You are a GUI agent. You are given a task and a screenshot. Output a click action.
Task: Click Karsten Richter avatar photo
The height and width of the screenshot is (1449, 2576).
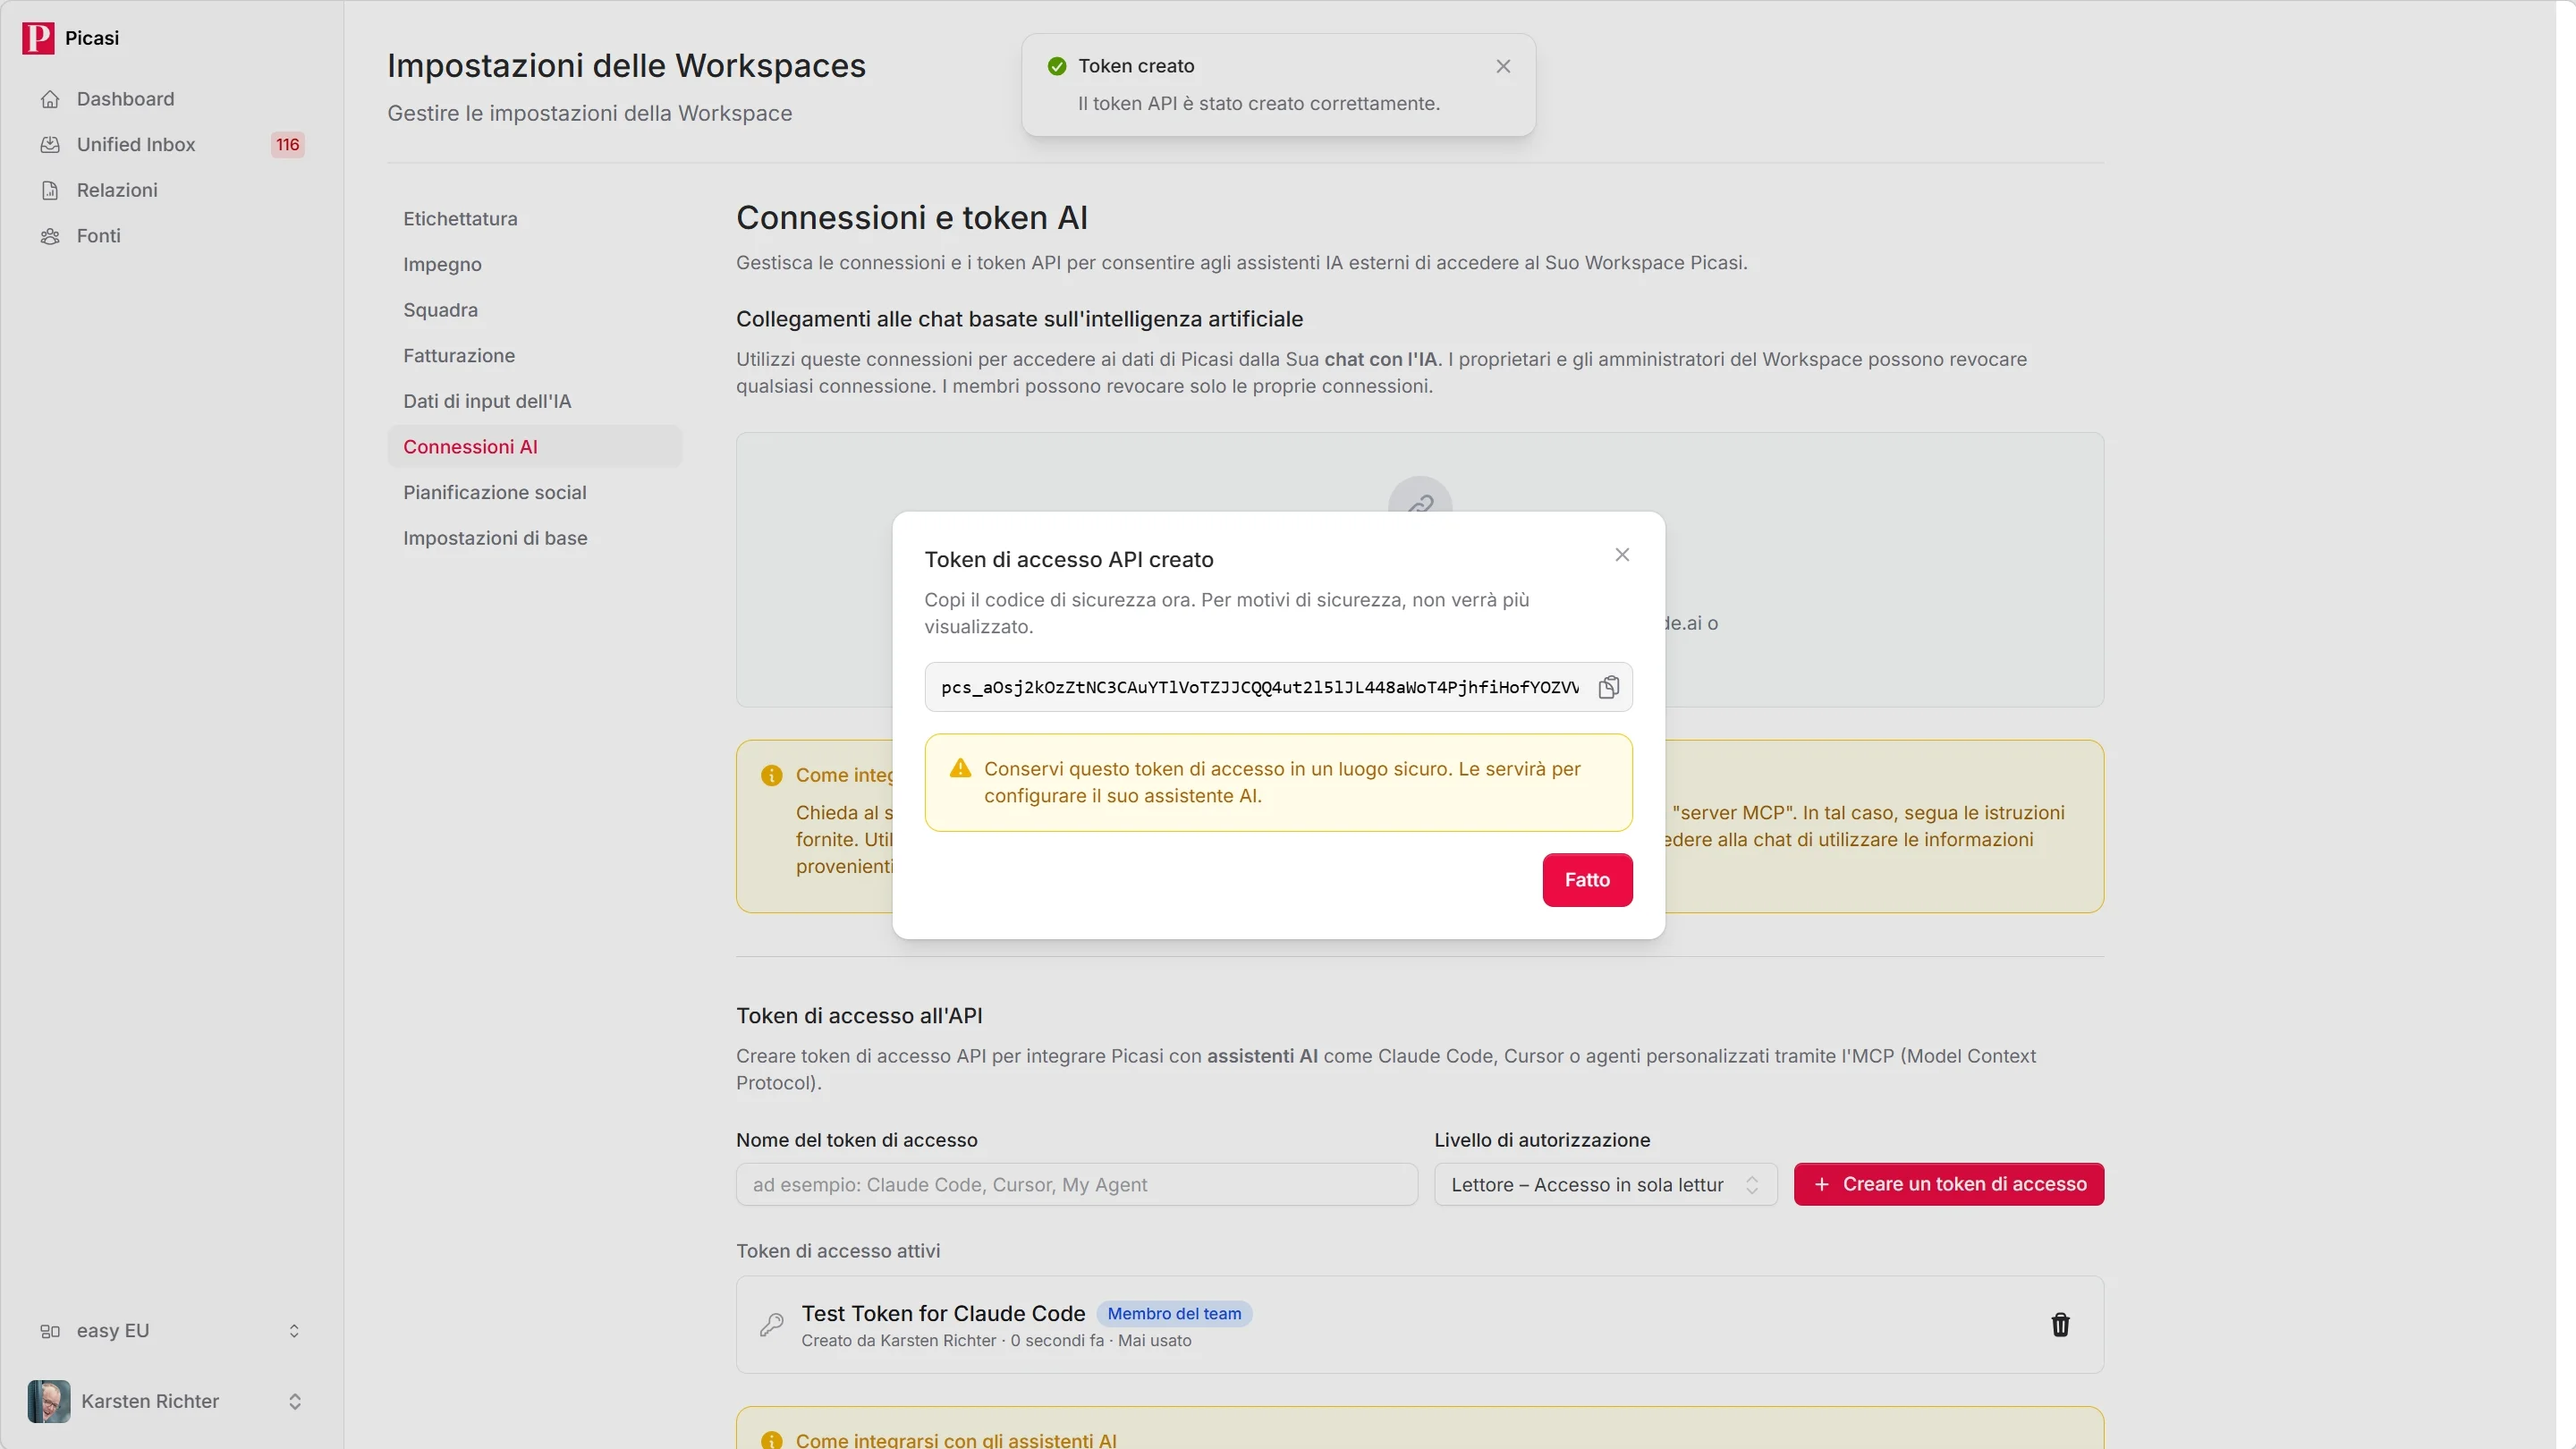point(49,1402)
